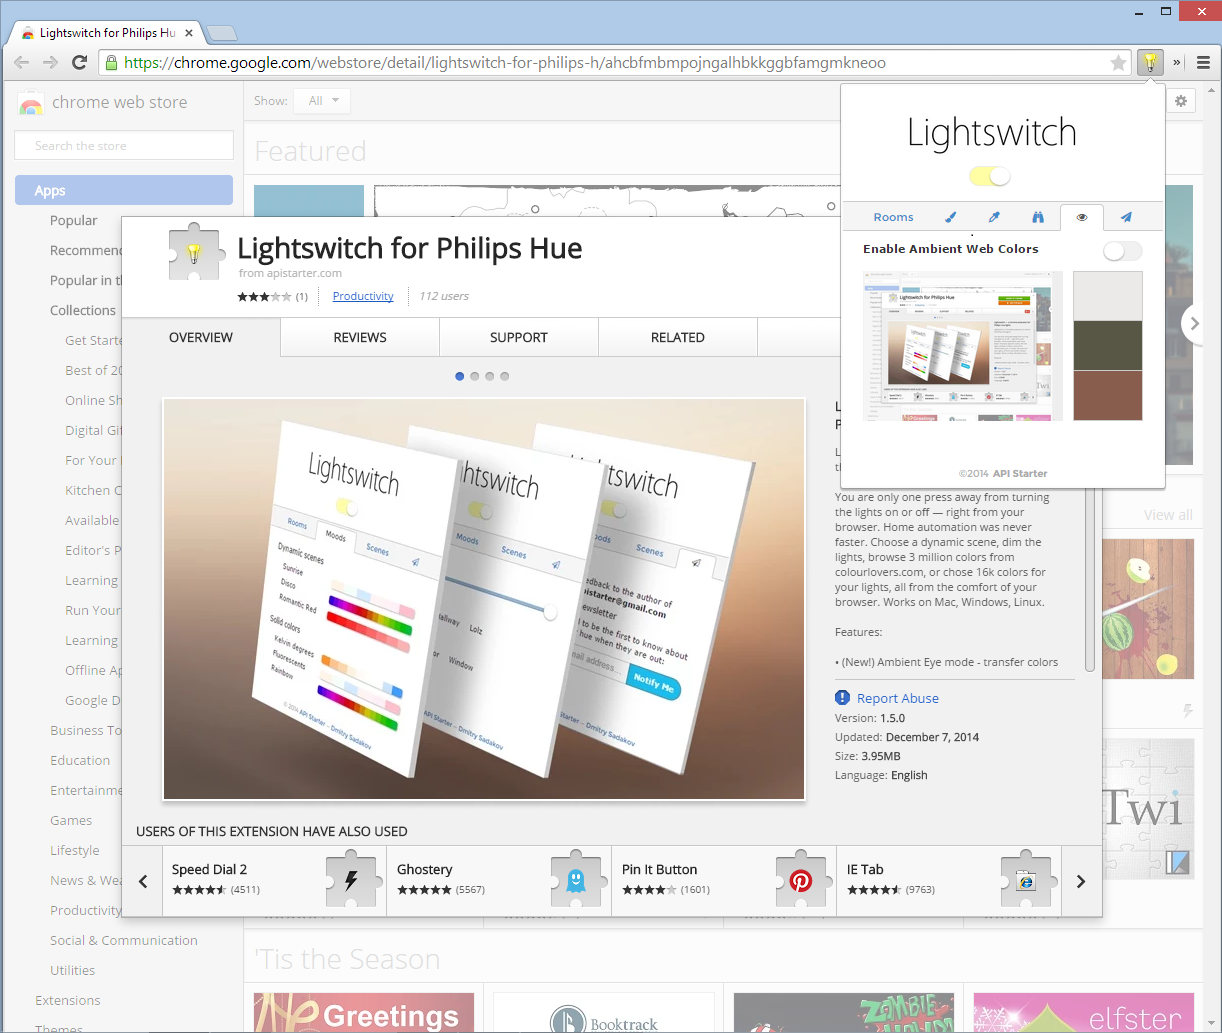The image size is (1222, 1033).
Task: Open the IE Tab icon
Action: 1026,880
